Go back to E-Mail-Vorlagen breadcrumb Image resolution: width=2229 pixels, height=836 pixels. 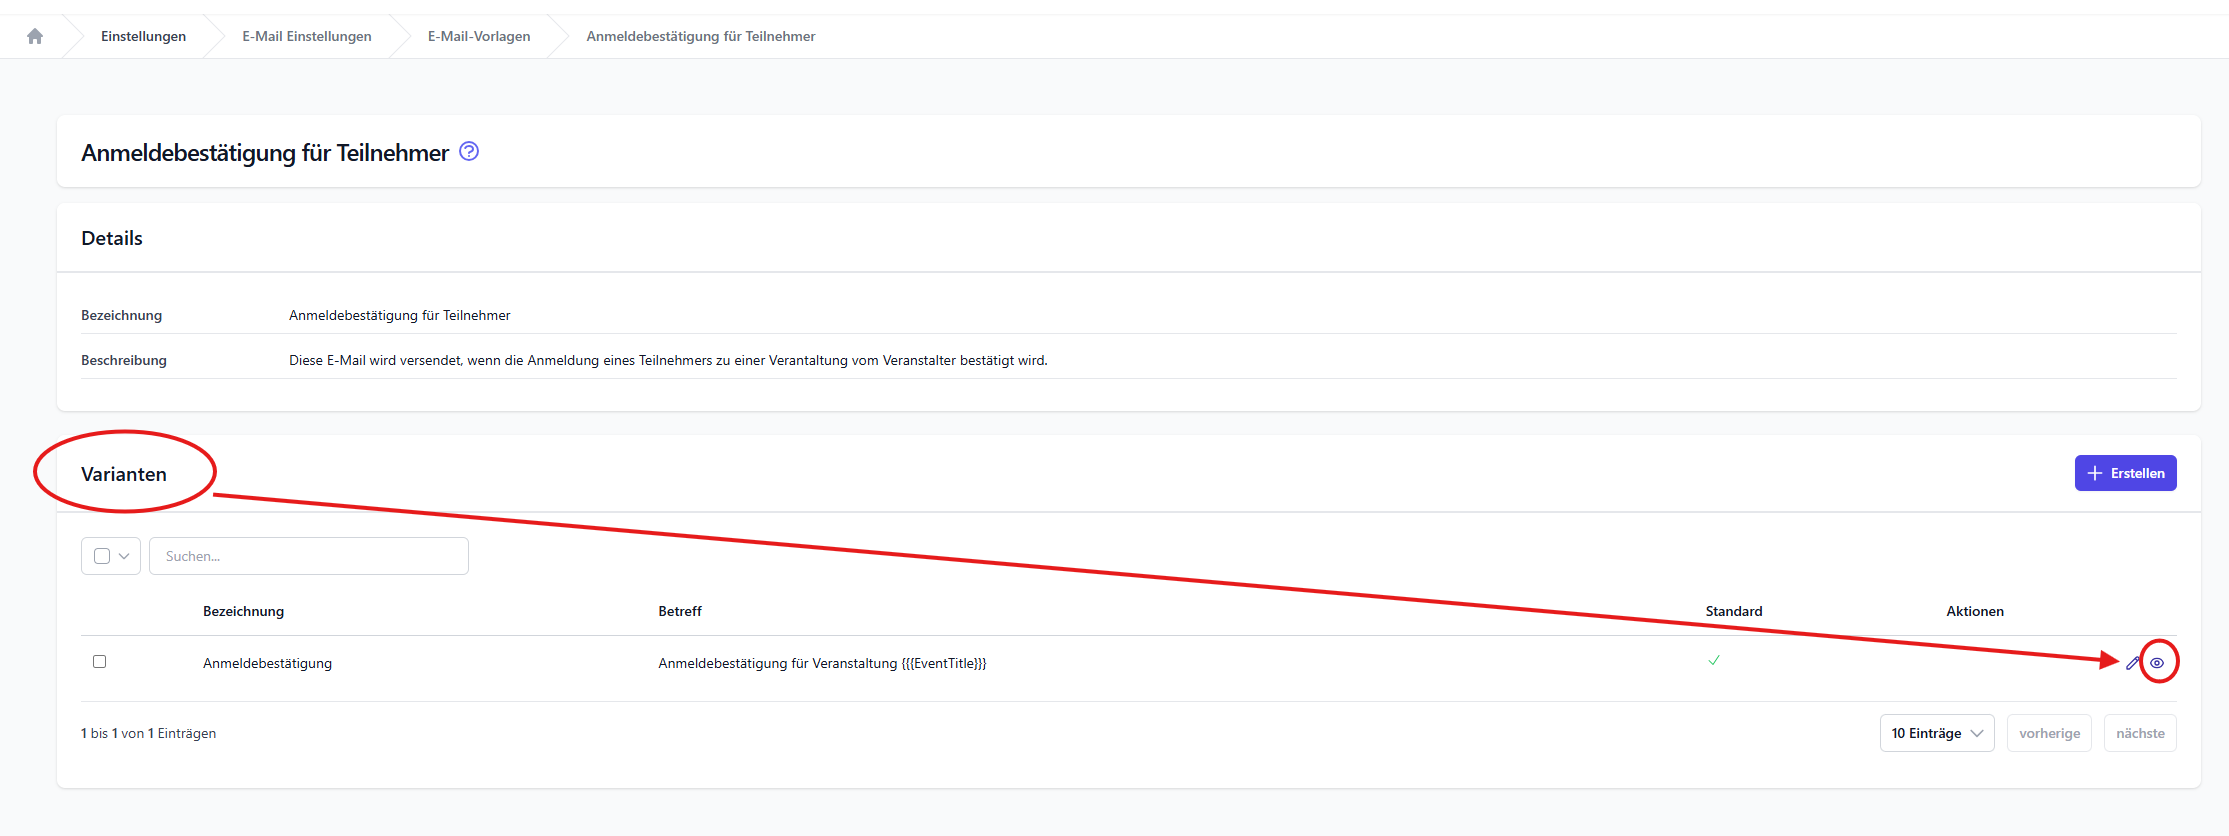pos(479,37)
